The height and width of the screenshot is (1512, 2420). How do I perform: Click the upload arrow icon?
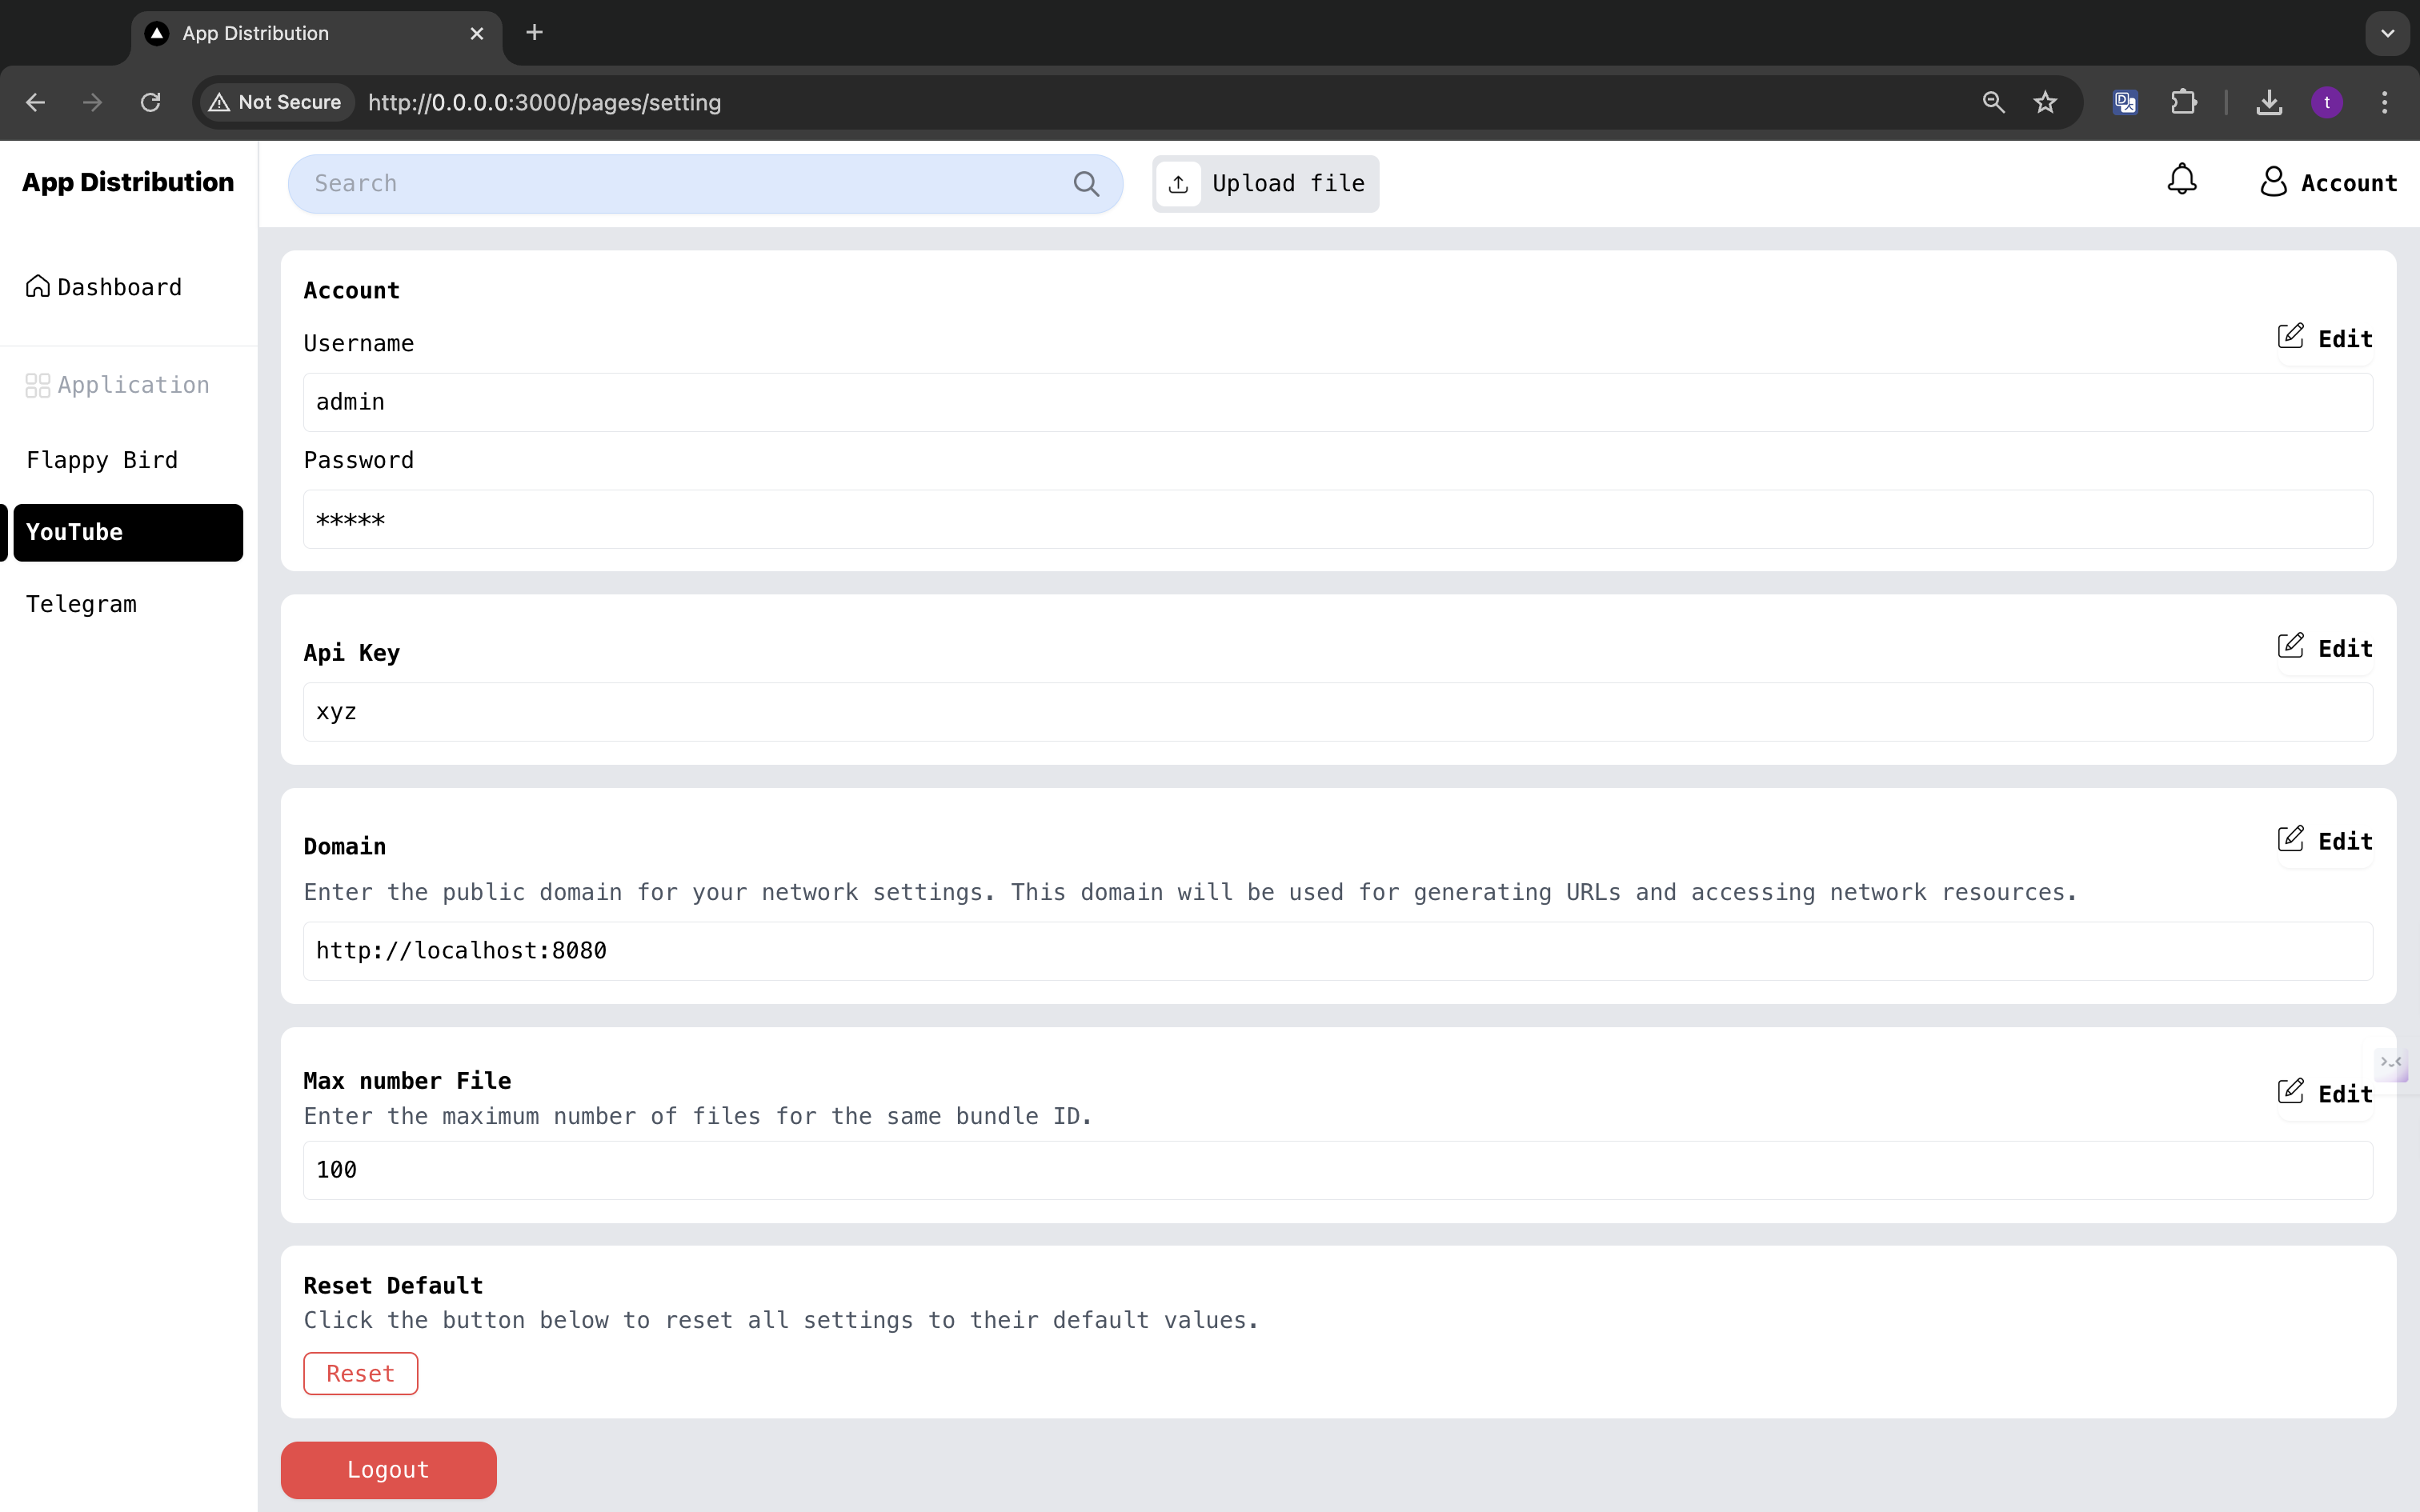1178,184
